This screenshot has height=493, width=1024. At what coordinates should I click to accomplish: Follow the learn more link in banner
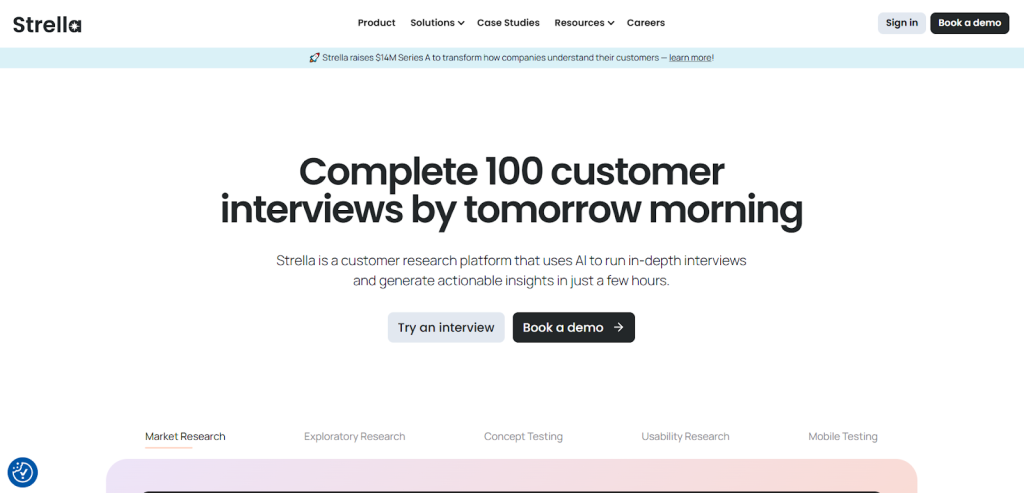(x=690, y=58)
